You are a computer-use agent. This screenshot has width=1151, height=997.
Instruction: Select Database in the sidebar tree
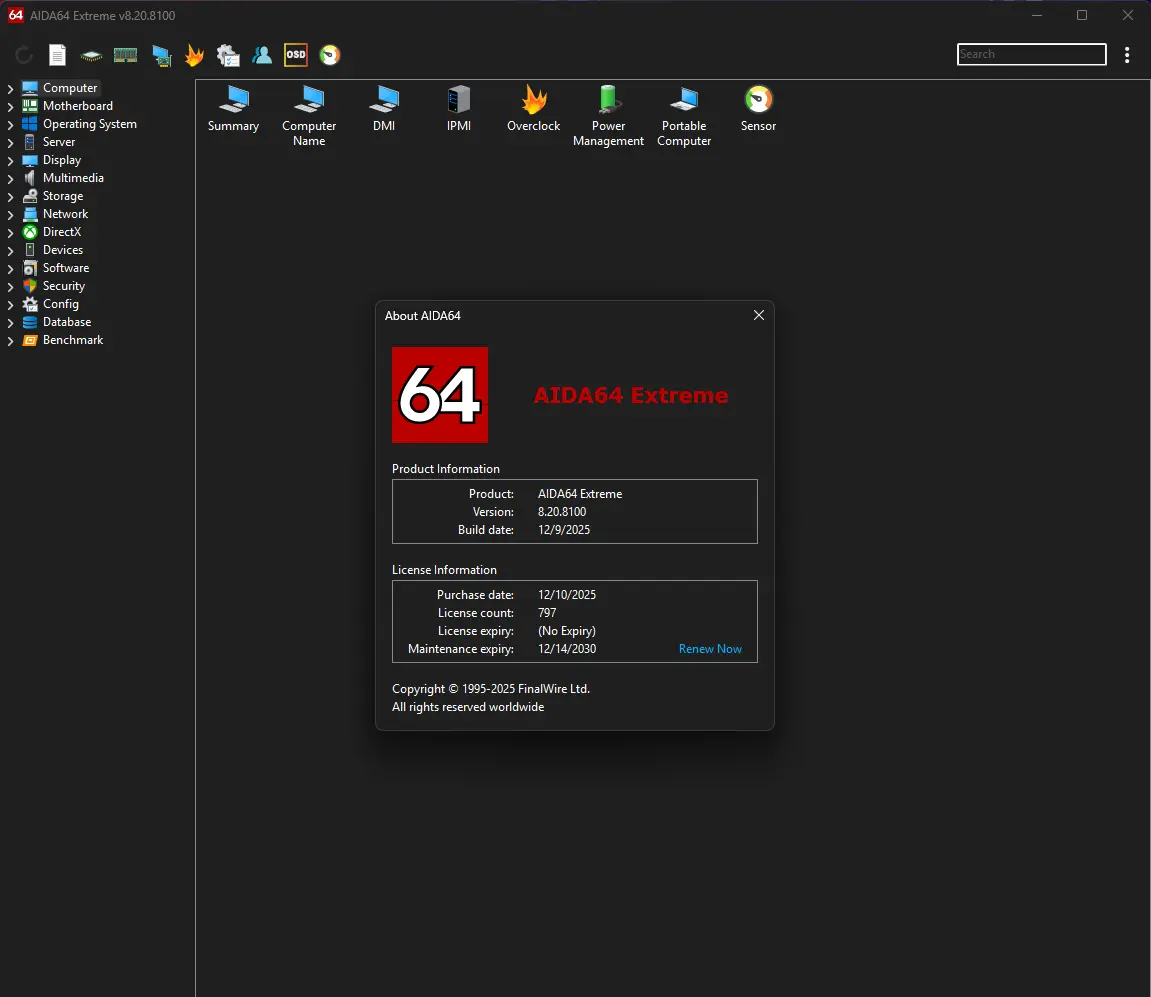pos(67,322)
